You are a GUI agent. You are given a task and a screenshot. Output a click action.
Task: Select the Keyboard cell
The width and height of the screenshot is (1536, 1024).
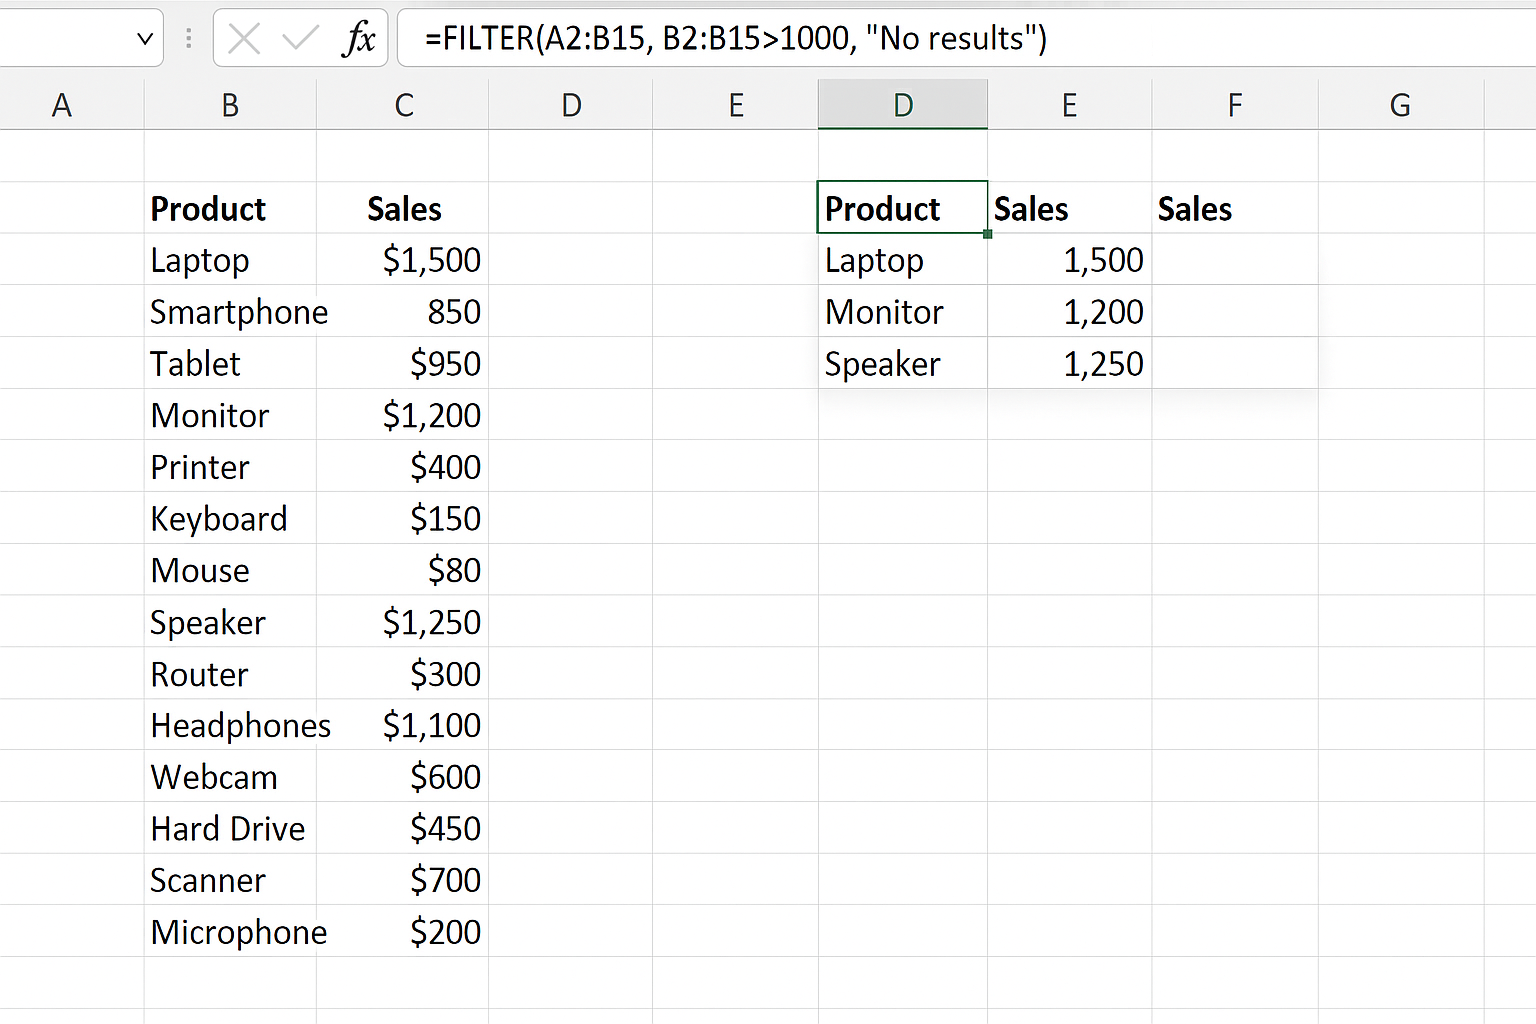[x=230, y=519]
